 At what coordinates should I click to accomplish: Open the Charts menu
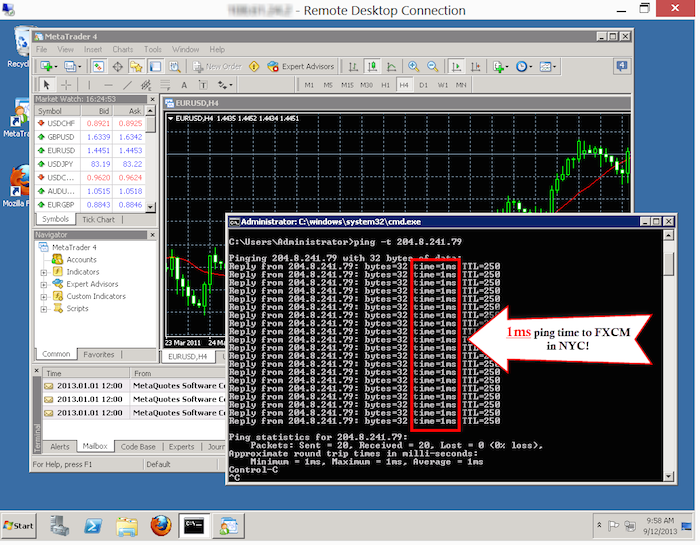pos(123,49)
